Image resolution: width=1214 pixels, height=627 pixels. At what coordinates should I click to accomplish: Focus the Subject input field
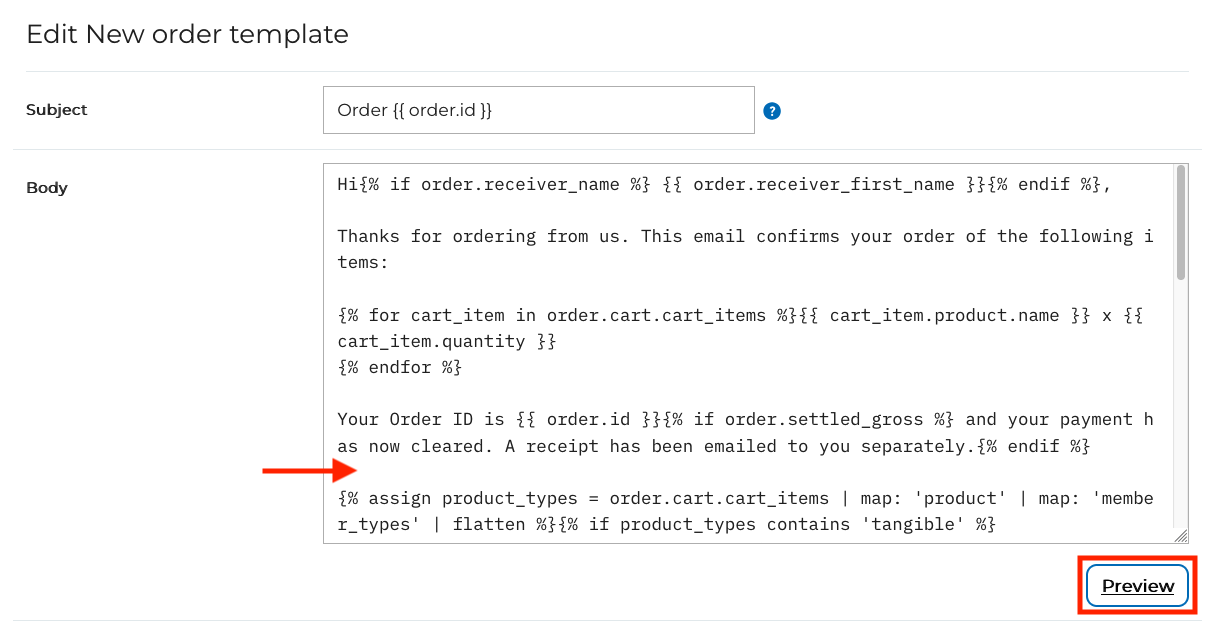[538, 110]
